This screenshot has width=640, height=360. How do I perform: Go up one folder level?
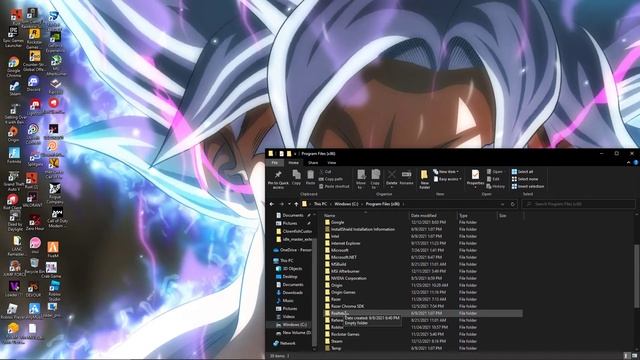coord(296,204)
